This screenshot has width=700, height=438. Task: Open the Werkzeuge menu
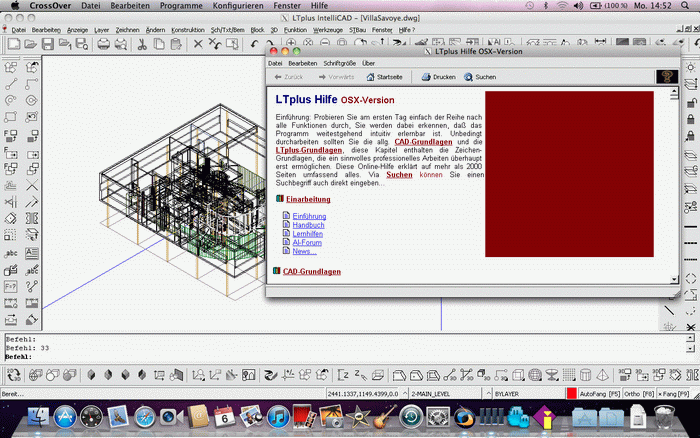tap(328, 30)
